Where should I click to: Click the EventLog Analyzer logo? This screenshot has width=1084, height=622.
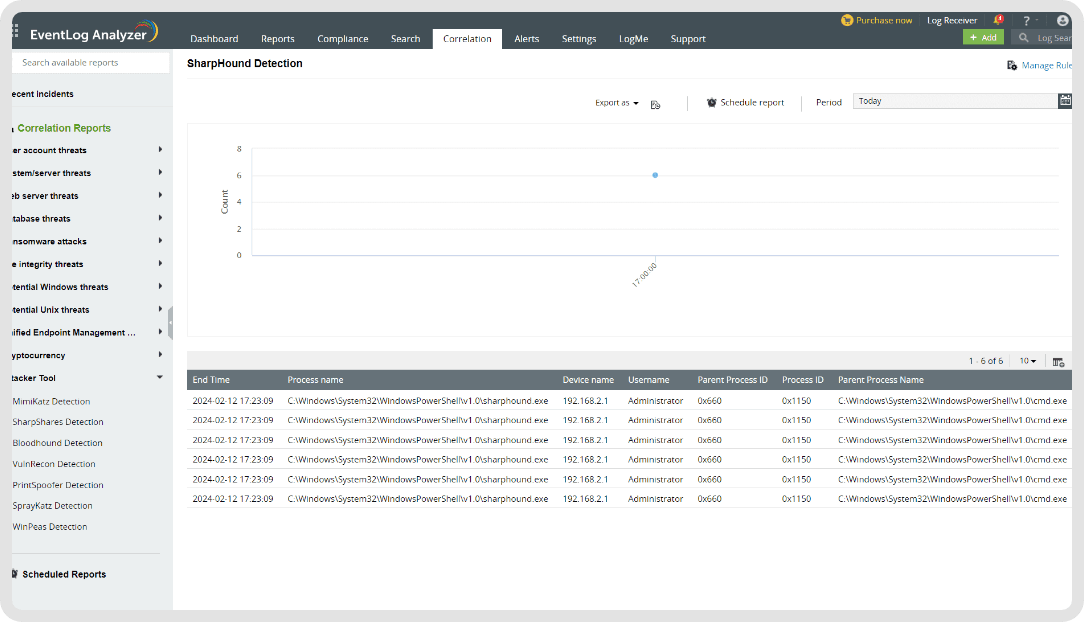tap(94, 32)
